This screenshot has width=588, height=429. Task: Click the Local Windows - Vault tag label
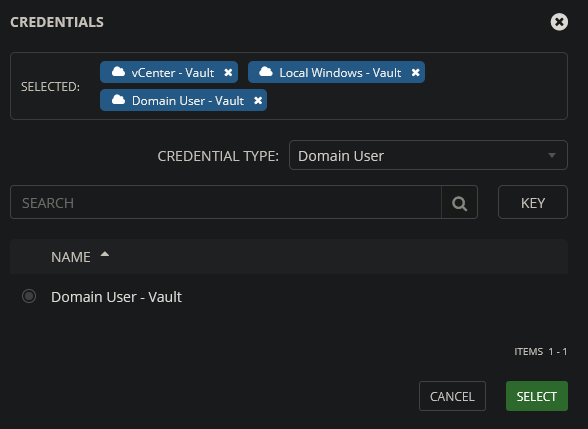click(x=340, y=73)
